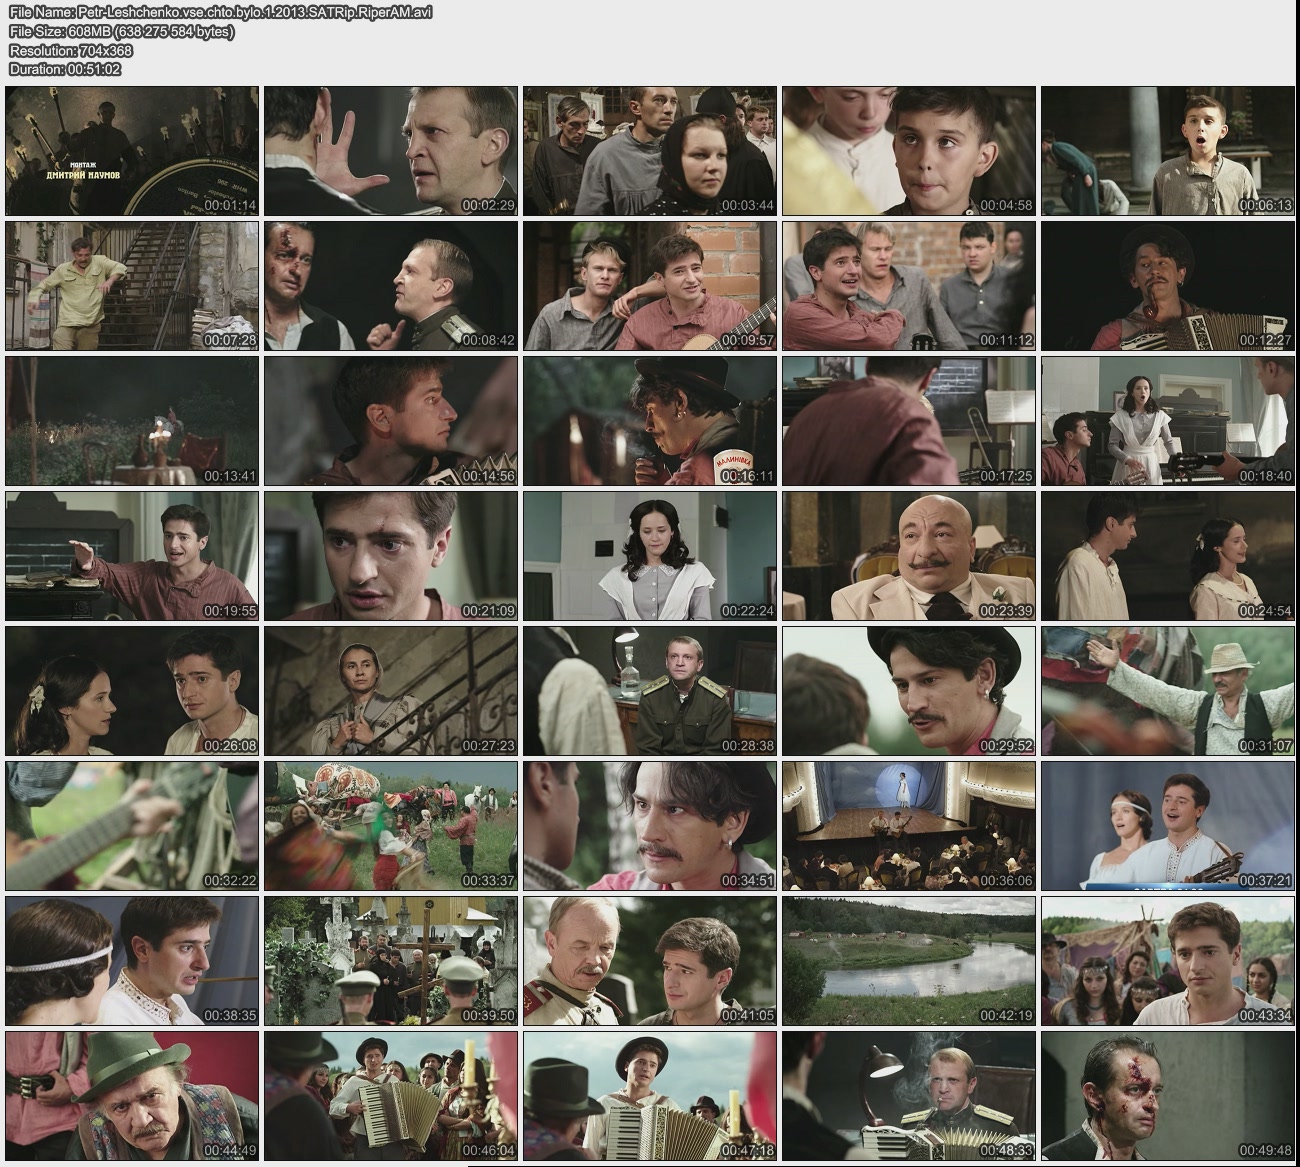This screenshot has height=1167, width=1300.
Task: Open the field dance thumbnail at 00:33:37
Action: (x=391, y=826)
